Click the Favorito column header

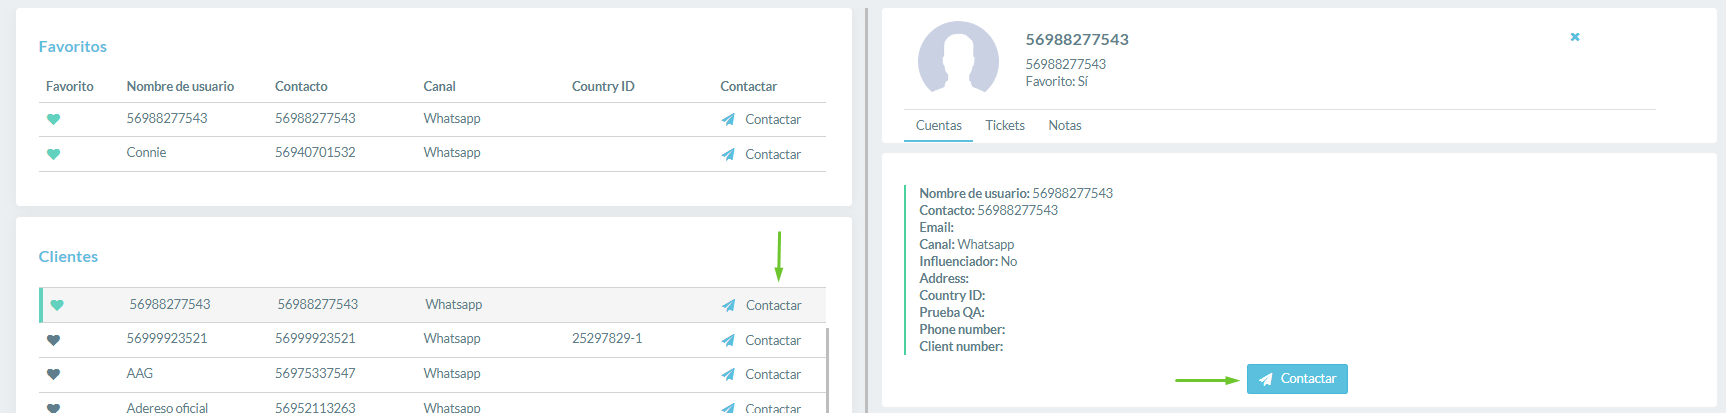[x=70, y=86]
